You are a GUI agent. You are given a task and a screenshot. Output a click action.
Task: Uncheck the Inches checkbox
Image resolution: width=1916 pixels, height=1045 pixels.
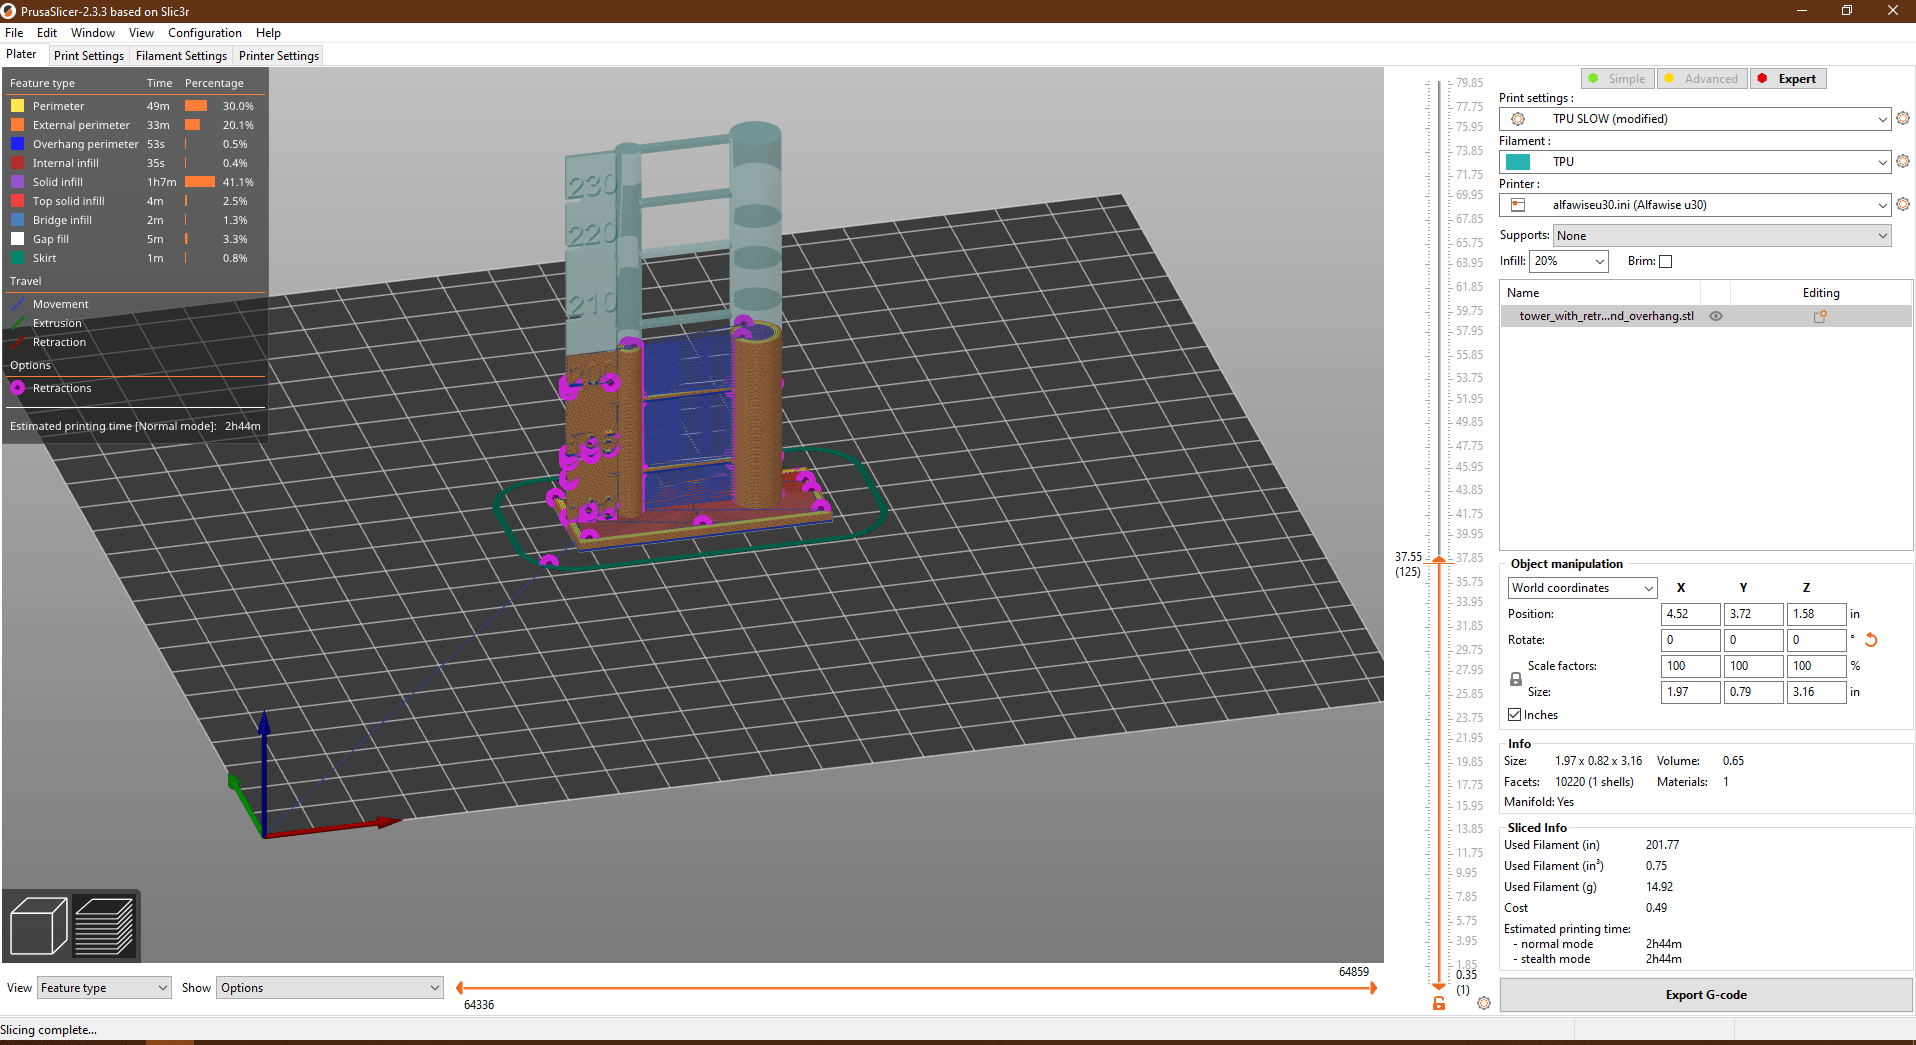point(1514,714)
